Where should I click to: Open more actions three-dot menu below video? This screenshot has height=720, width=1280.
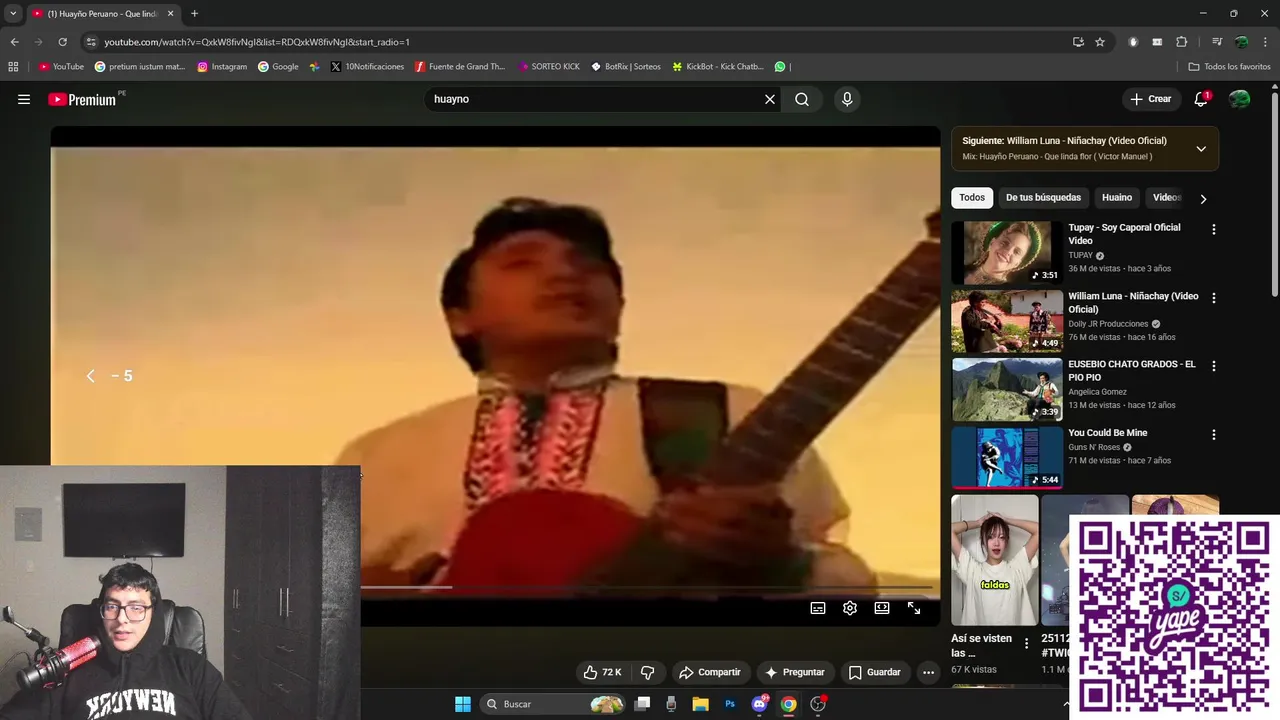(x=928, y=672)
